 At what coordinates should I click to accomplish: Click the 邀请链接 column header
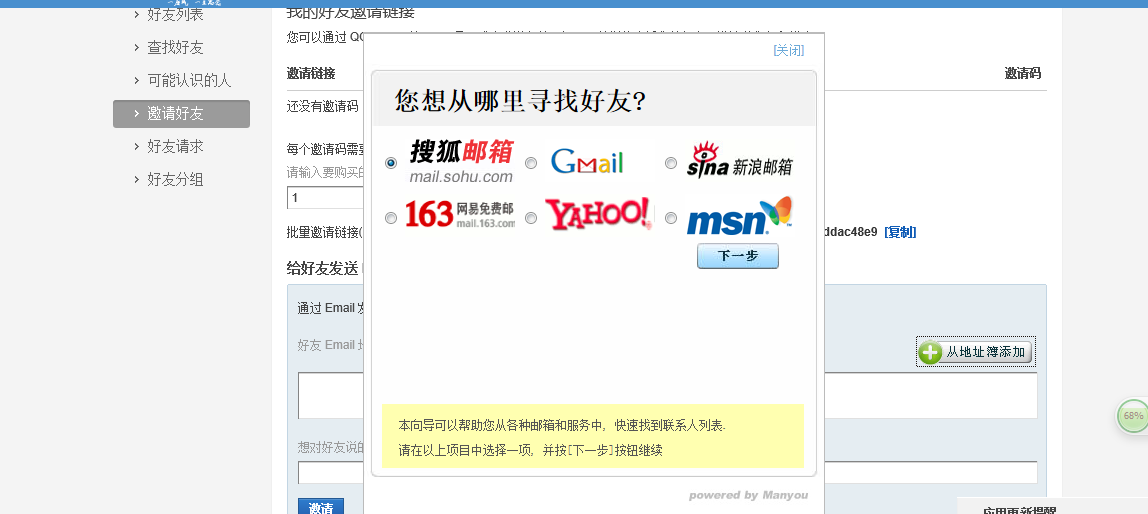(x=311, y=73)
